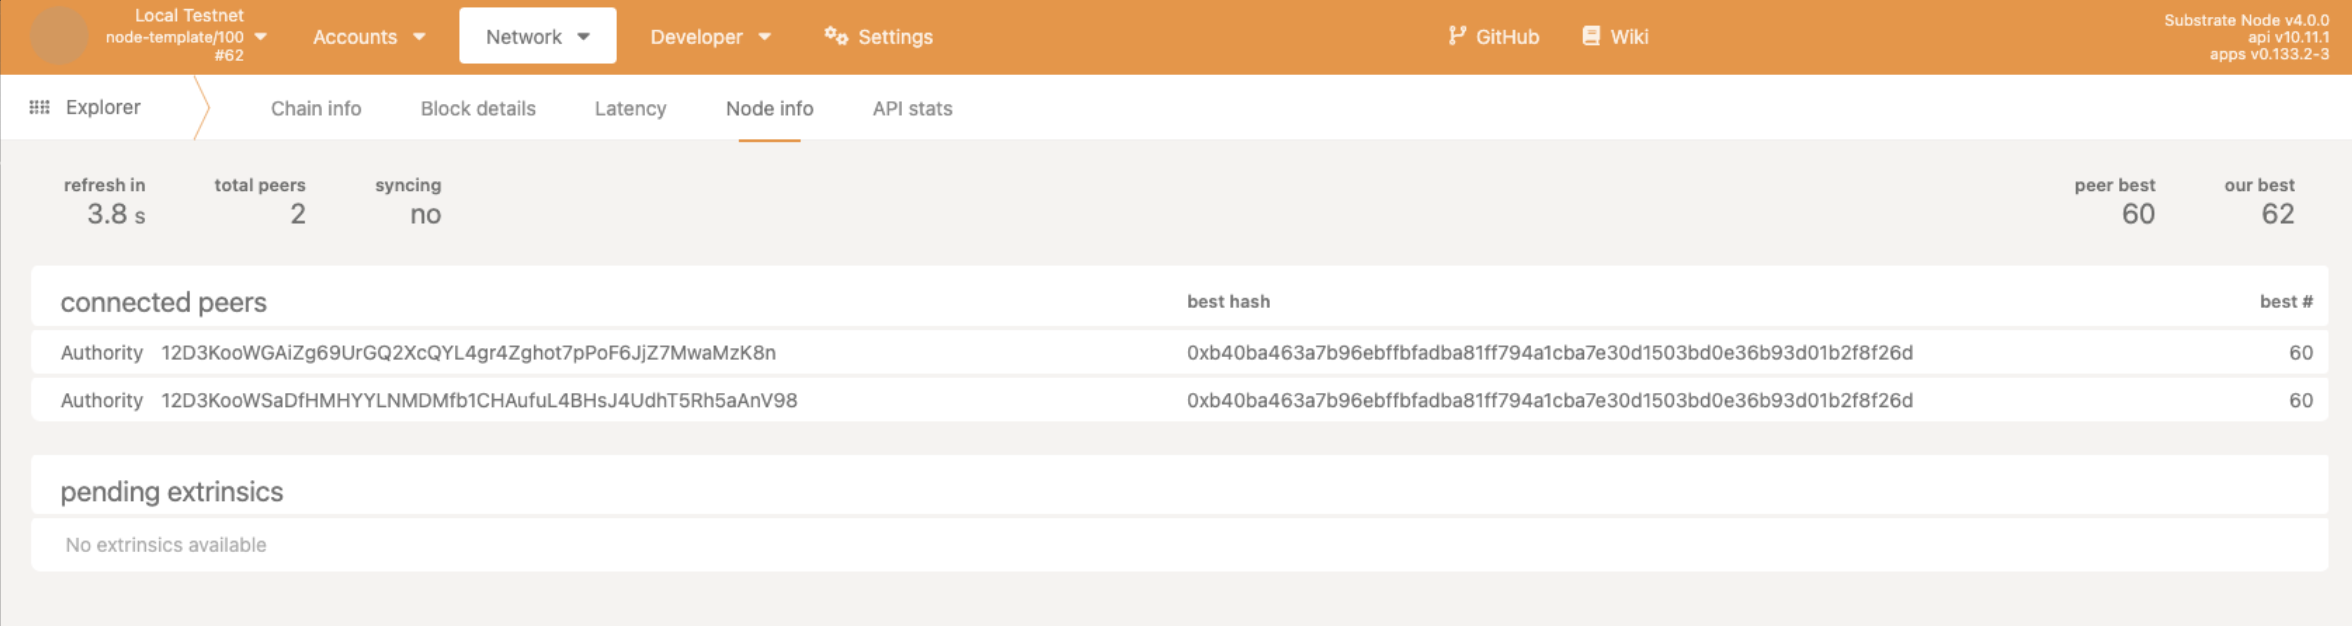
Task: Open the GitHub link
Action: click(1494, 36)
